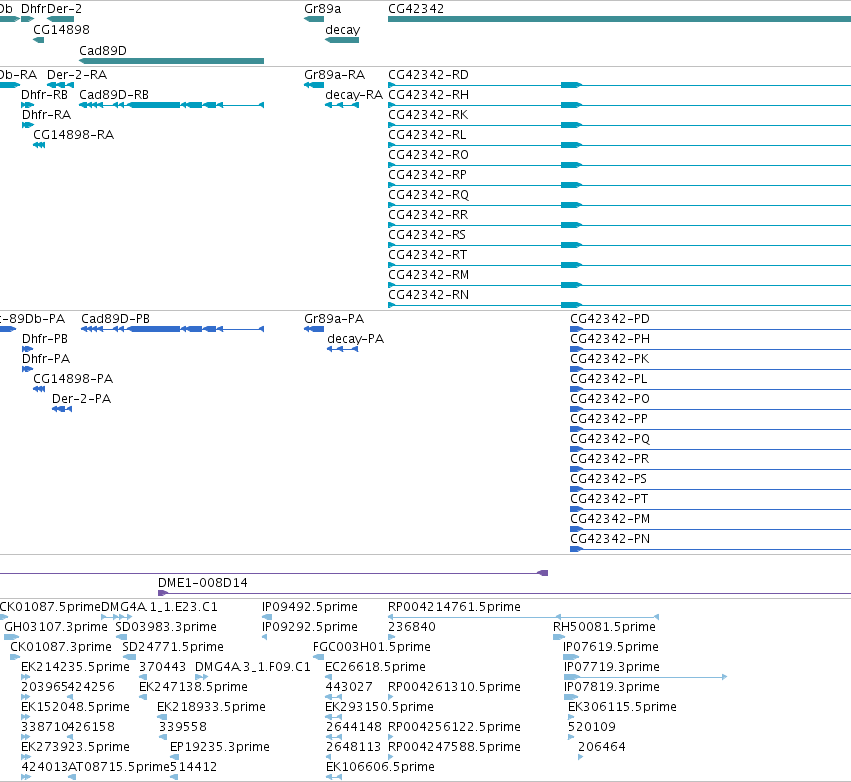Select transcript Dhfr-RA
This screenshot has width=851, height=782.
(46, 115)
